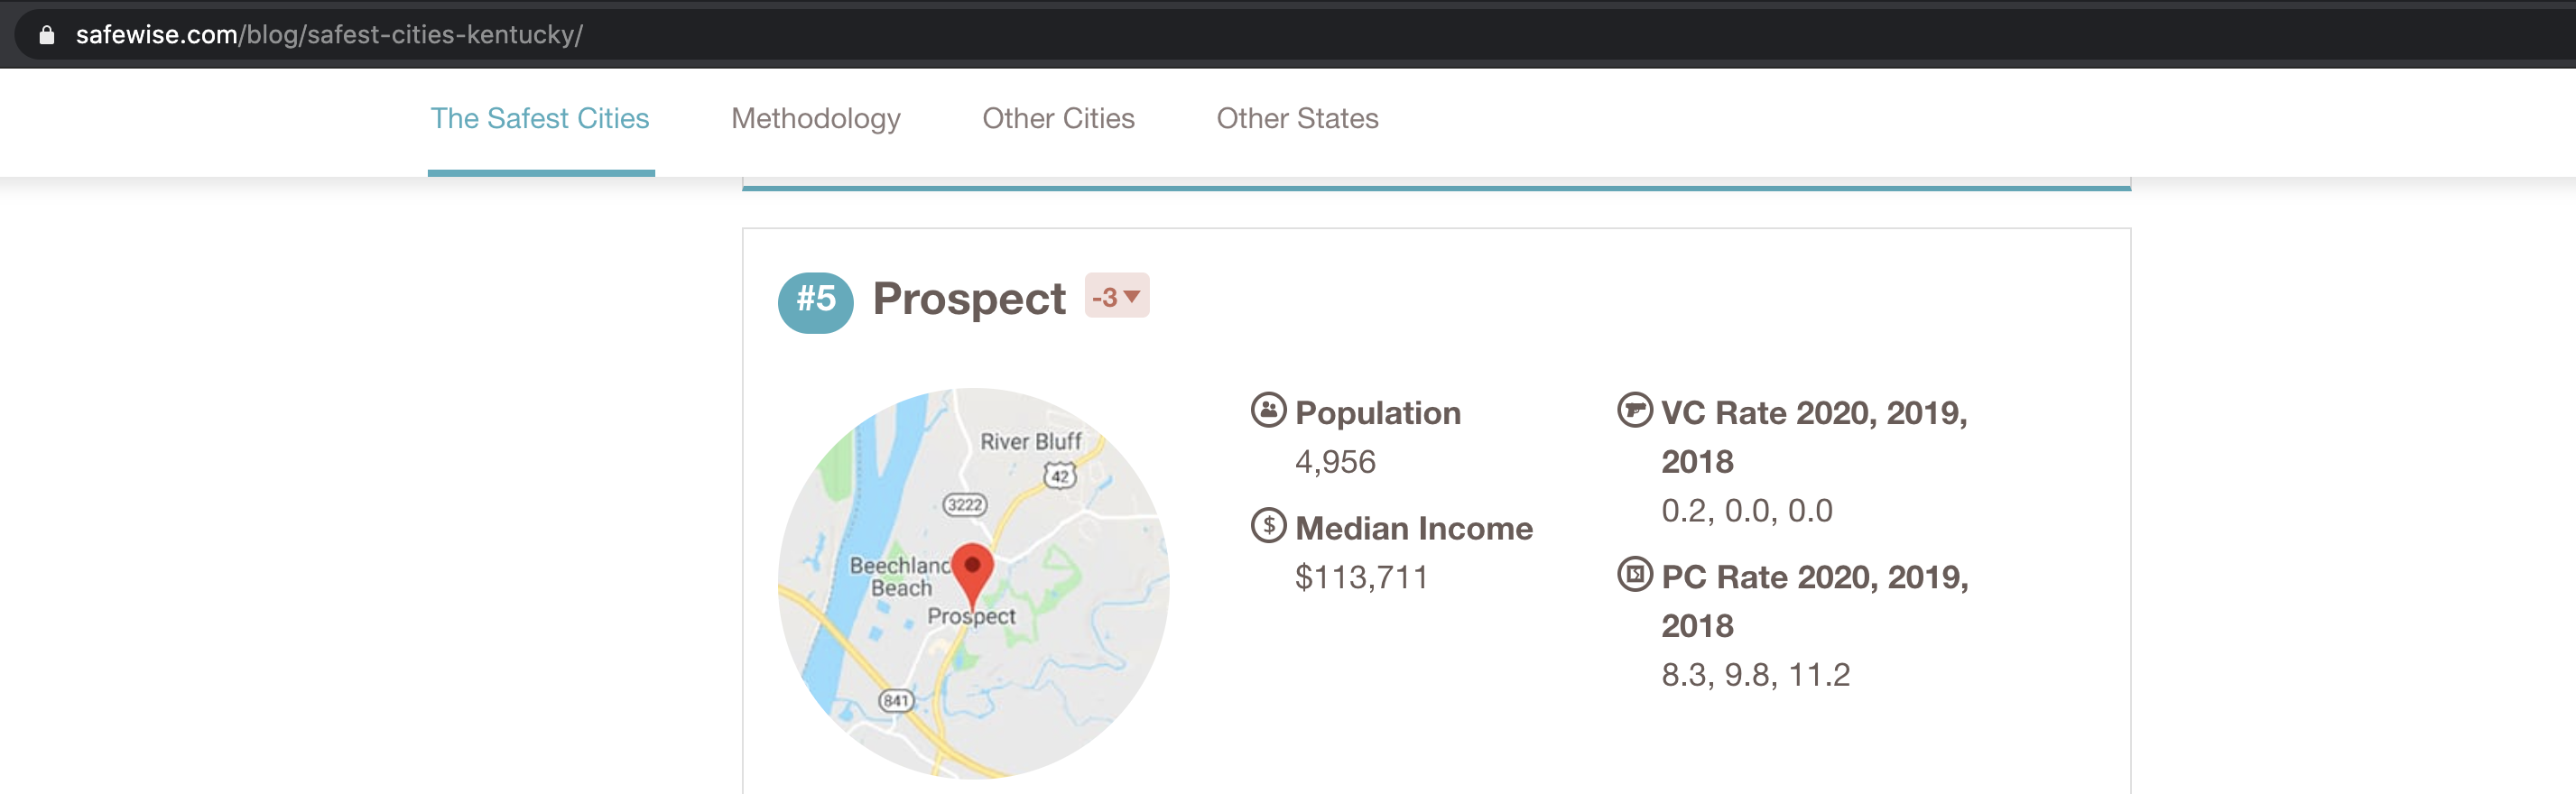Switch to Methodology tab
The width and height of the screenshot is (2576, 794).
pos(815,119)
